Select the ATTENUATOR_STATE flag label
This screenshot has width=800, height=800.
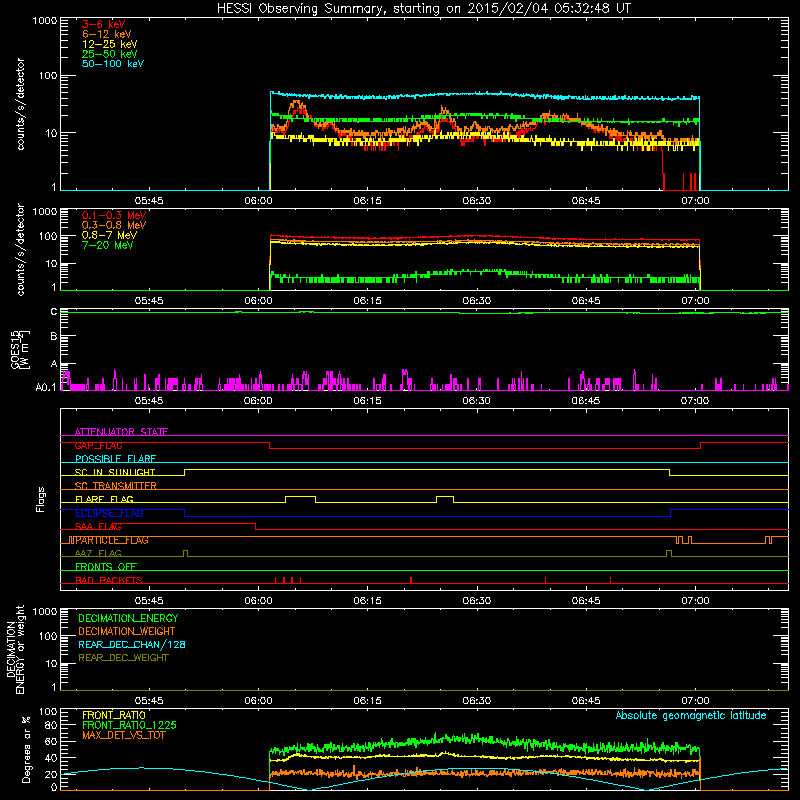[121, 432]
